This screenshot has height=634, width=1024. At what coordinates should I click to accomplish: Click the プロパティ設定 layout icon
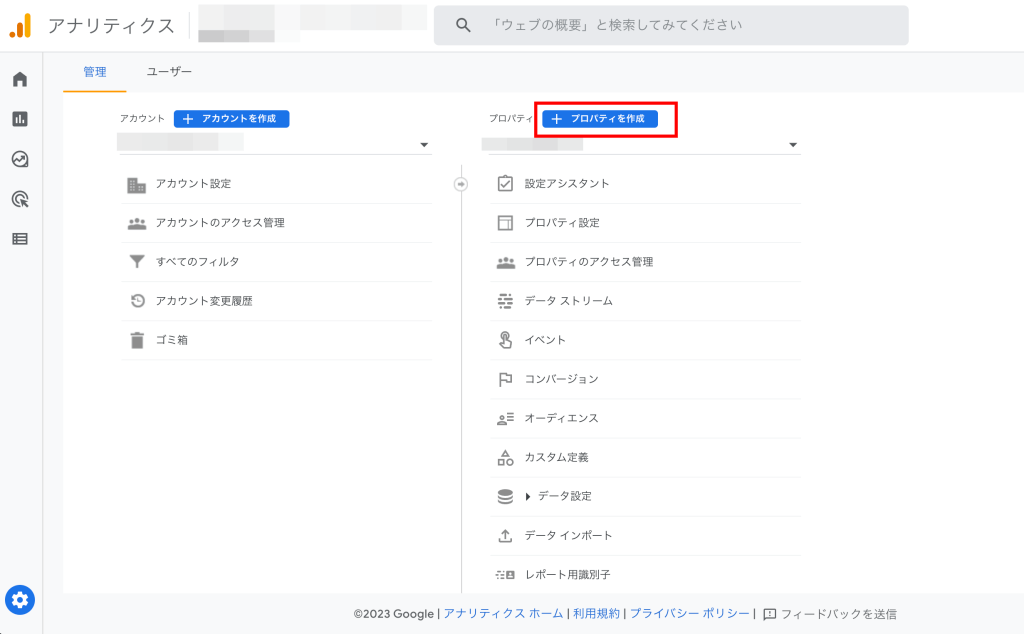(x=505, y=223)
